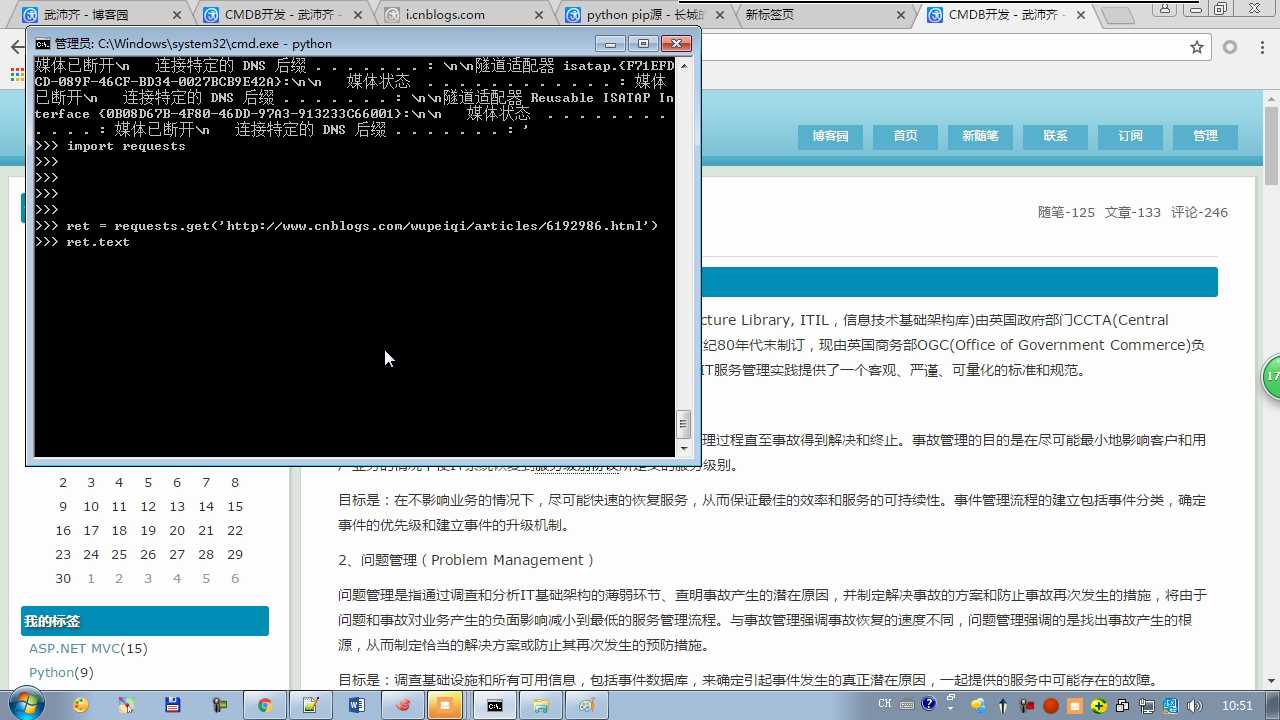Open the second CMDB开发 browser tab
Image resolution: width=1280 pixels, height=720 pixels.
(x=1005, y=15)
